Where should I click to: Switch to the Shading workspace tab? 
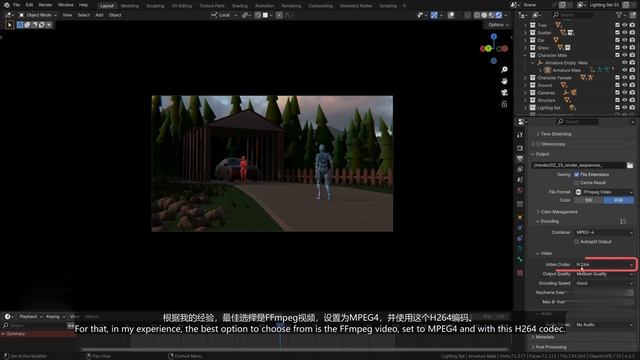240,6
